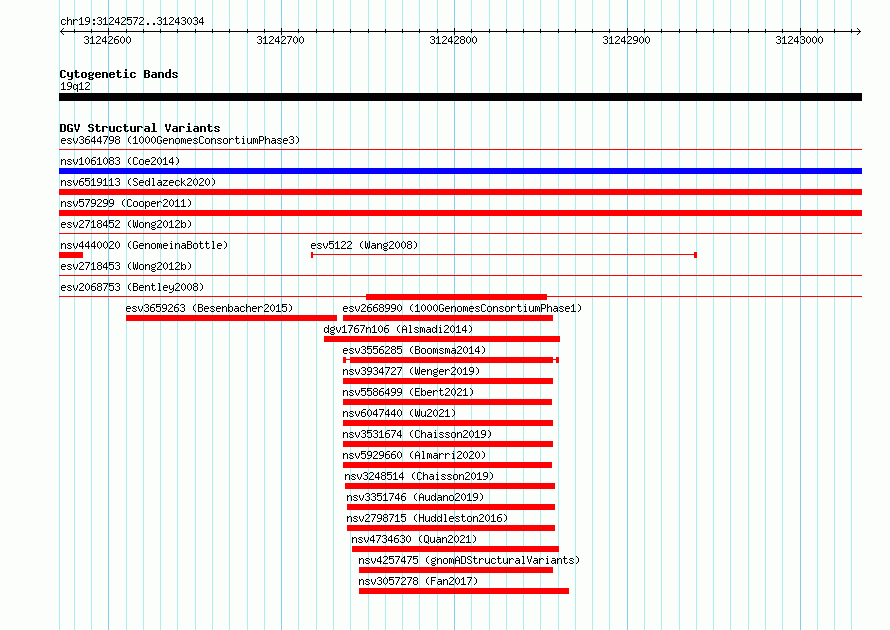Click the DGV Structural Variants track title
The image size is (890, 630).
coord(140,128)
